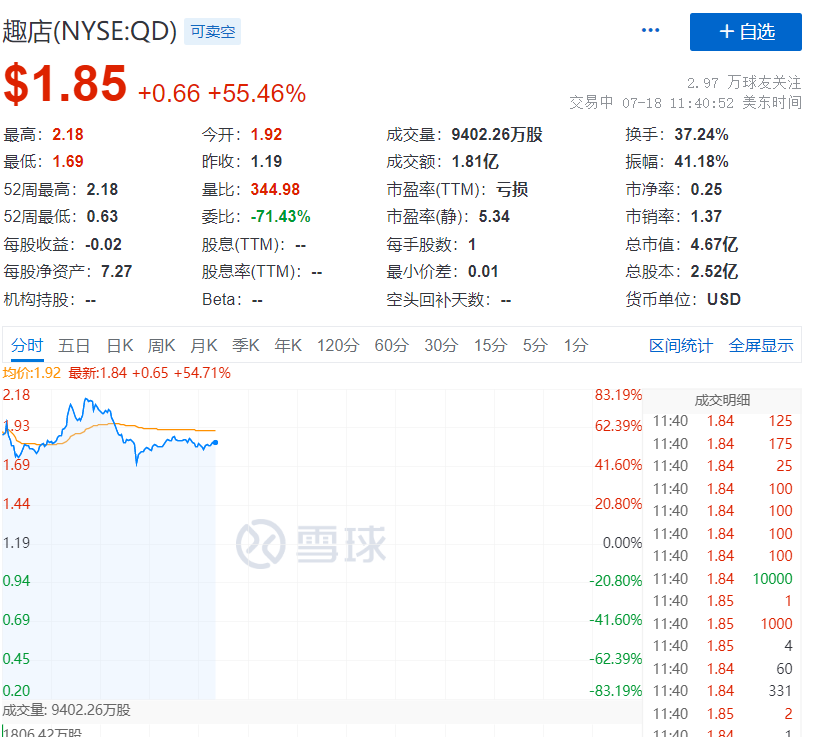The width and height of the screenshot is (819, 737).
Task: Click the 52周最低 0.63 value
Action: [102, 216]
